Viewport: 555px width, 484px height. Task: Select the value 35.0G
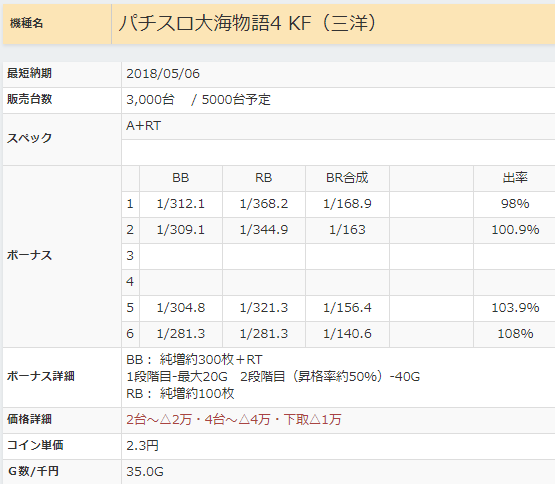coord(145,472)
